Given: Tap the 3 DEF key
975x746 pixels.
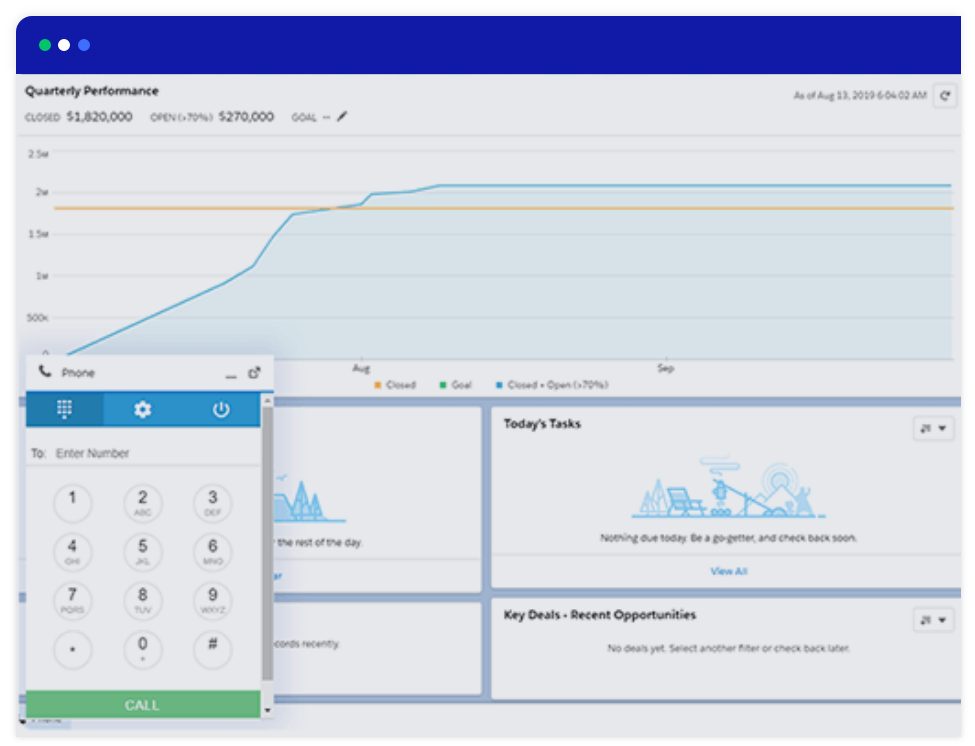Looking at the screenshot, I should tap(213, 502).
